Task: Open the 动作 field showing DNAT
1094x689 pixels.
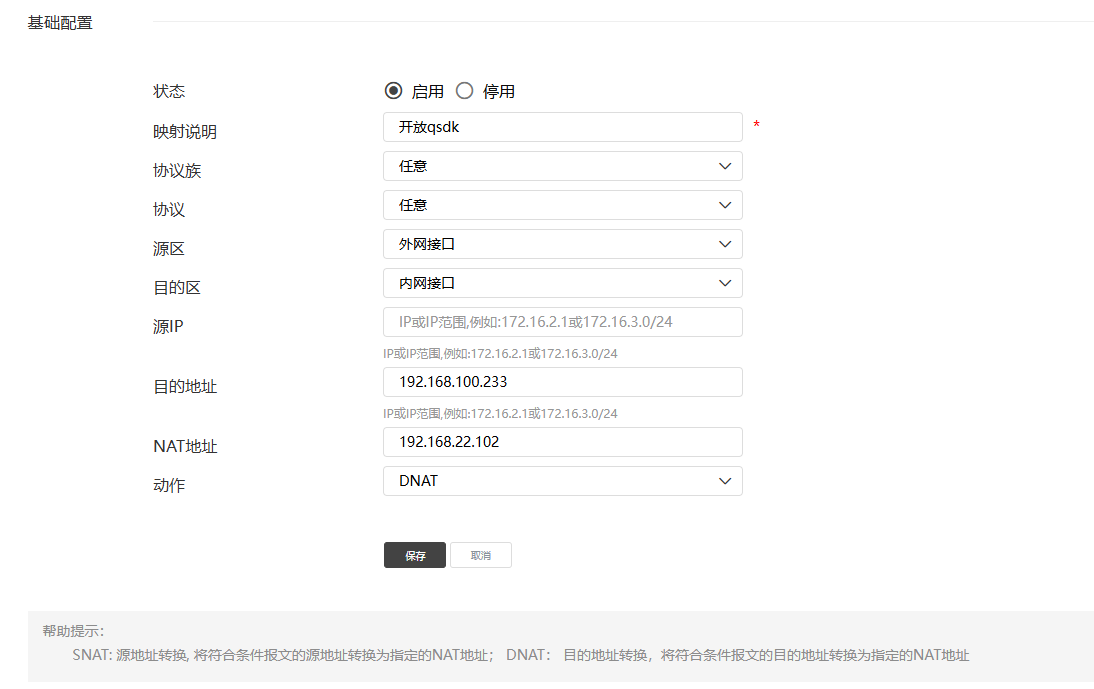Action: coord(550,481)
